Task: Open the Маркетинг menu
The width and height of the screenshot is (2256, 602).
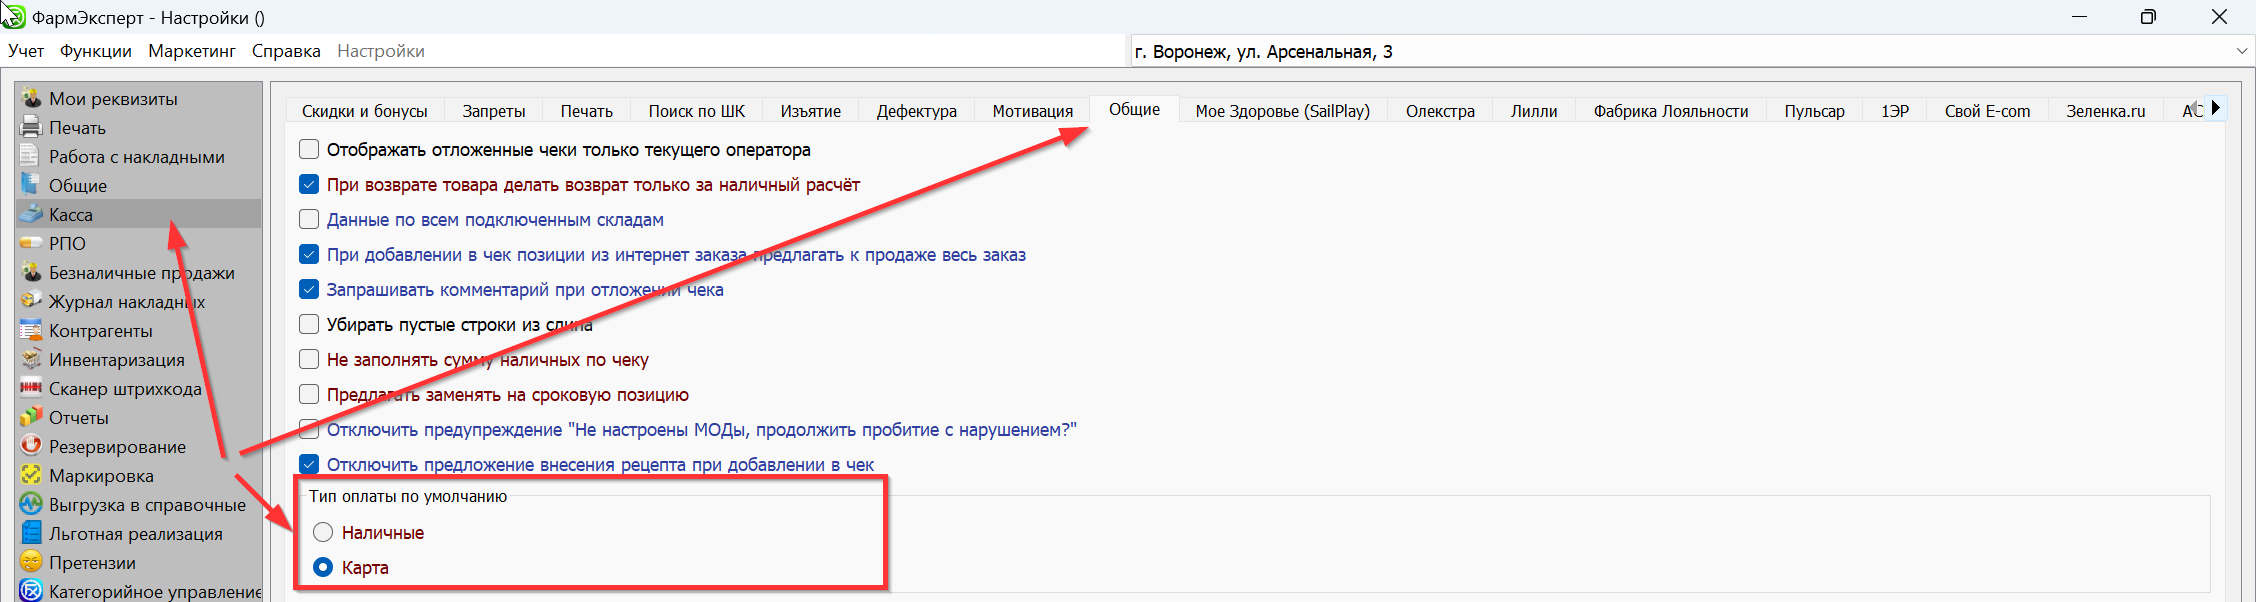Action: point(192,51)
